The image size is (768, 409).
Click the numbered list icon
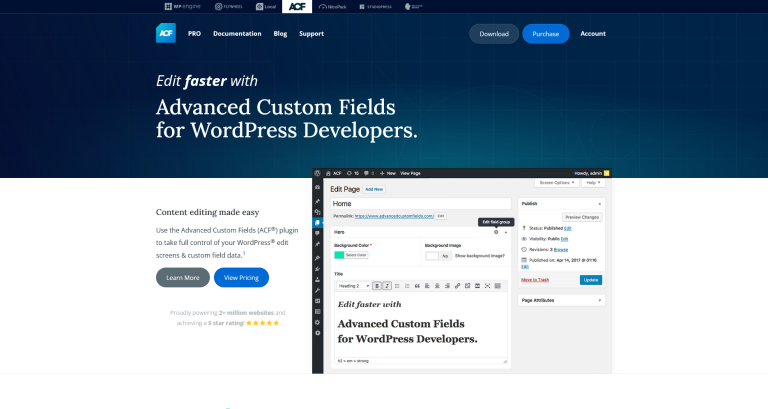coord(407,286)
